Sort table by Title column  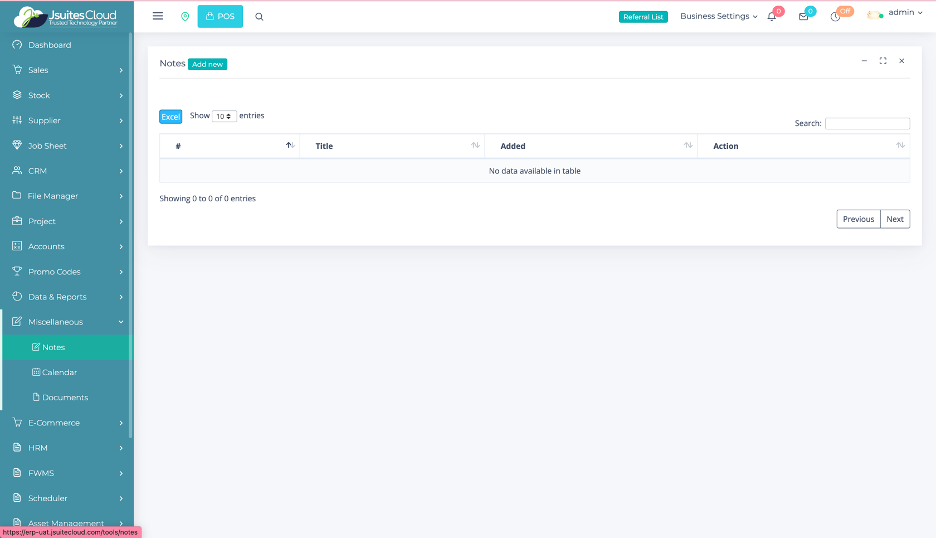tap(391, 146)
